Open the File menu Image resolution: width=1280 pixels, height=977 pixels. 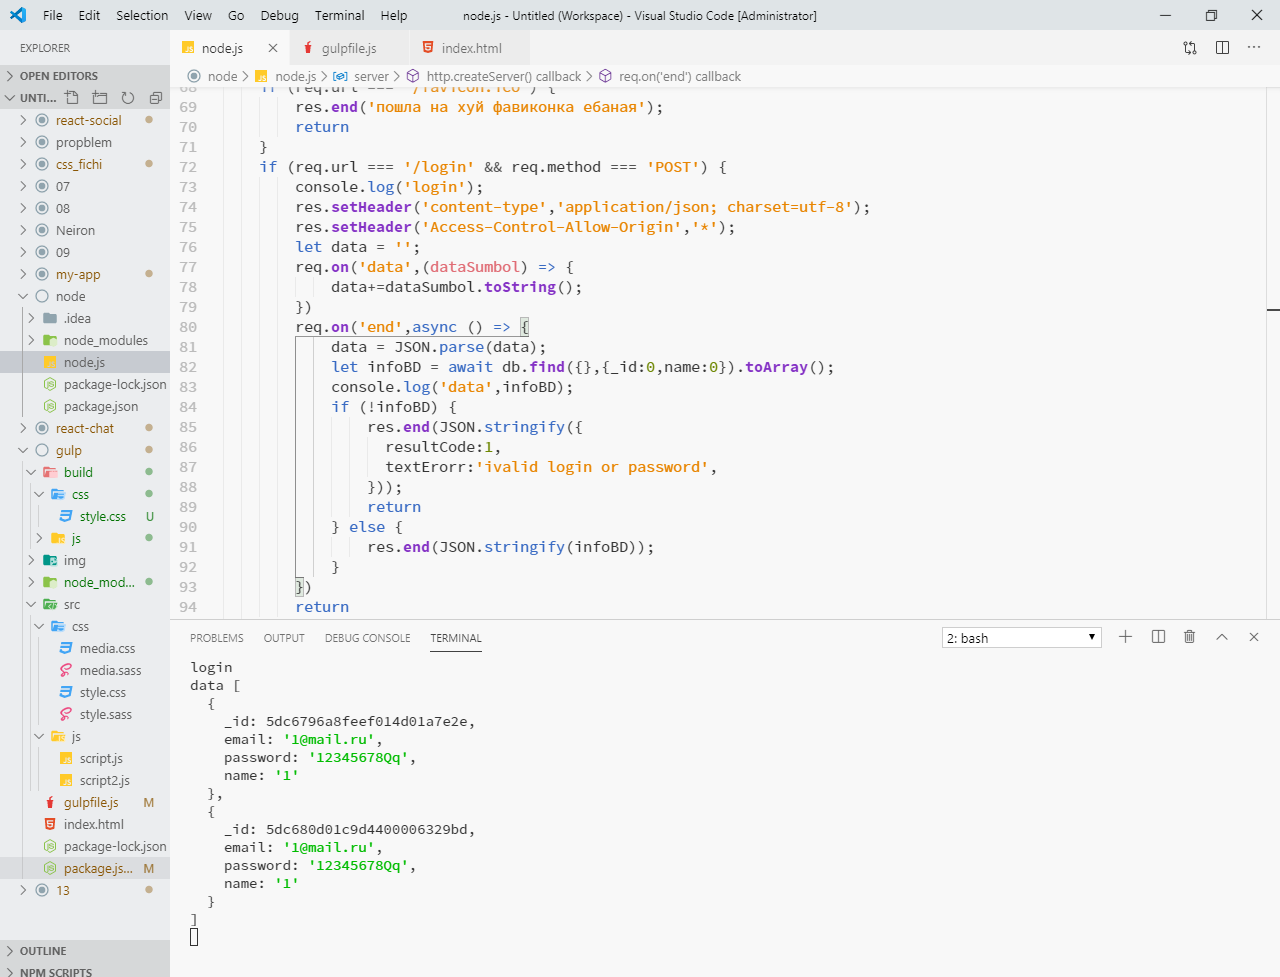point(53,15)
